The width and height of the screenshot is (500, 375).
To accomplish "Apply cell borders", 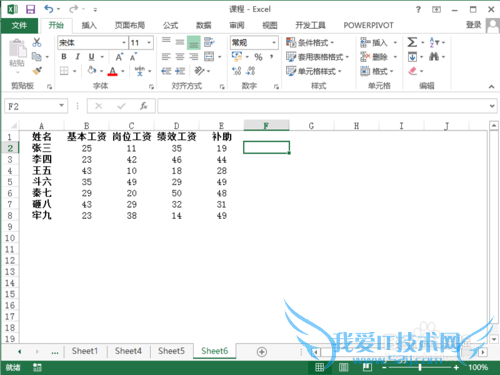I will 64,71.
